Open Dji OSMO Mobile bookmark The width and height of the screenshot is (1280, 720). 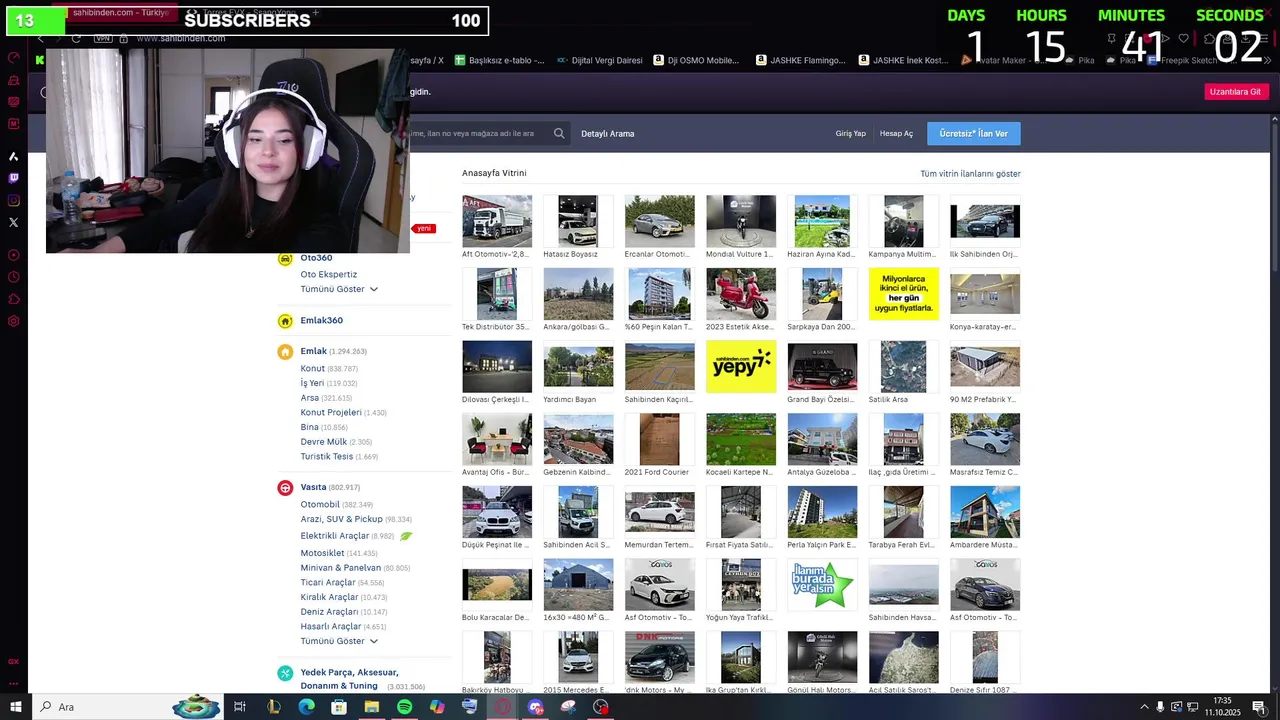696,60
